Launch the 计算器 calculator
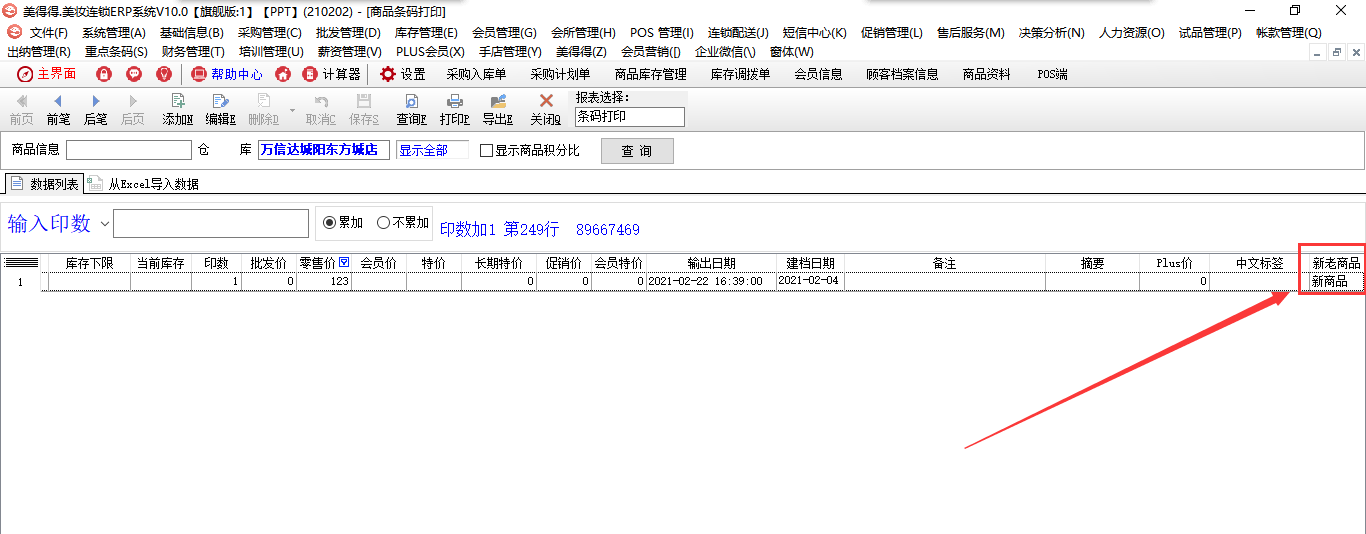Viewport: 1366px width, 534px height. (332, 74)
